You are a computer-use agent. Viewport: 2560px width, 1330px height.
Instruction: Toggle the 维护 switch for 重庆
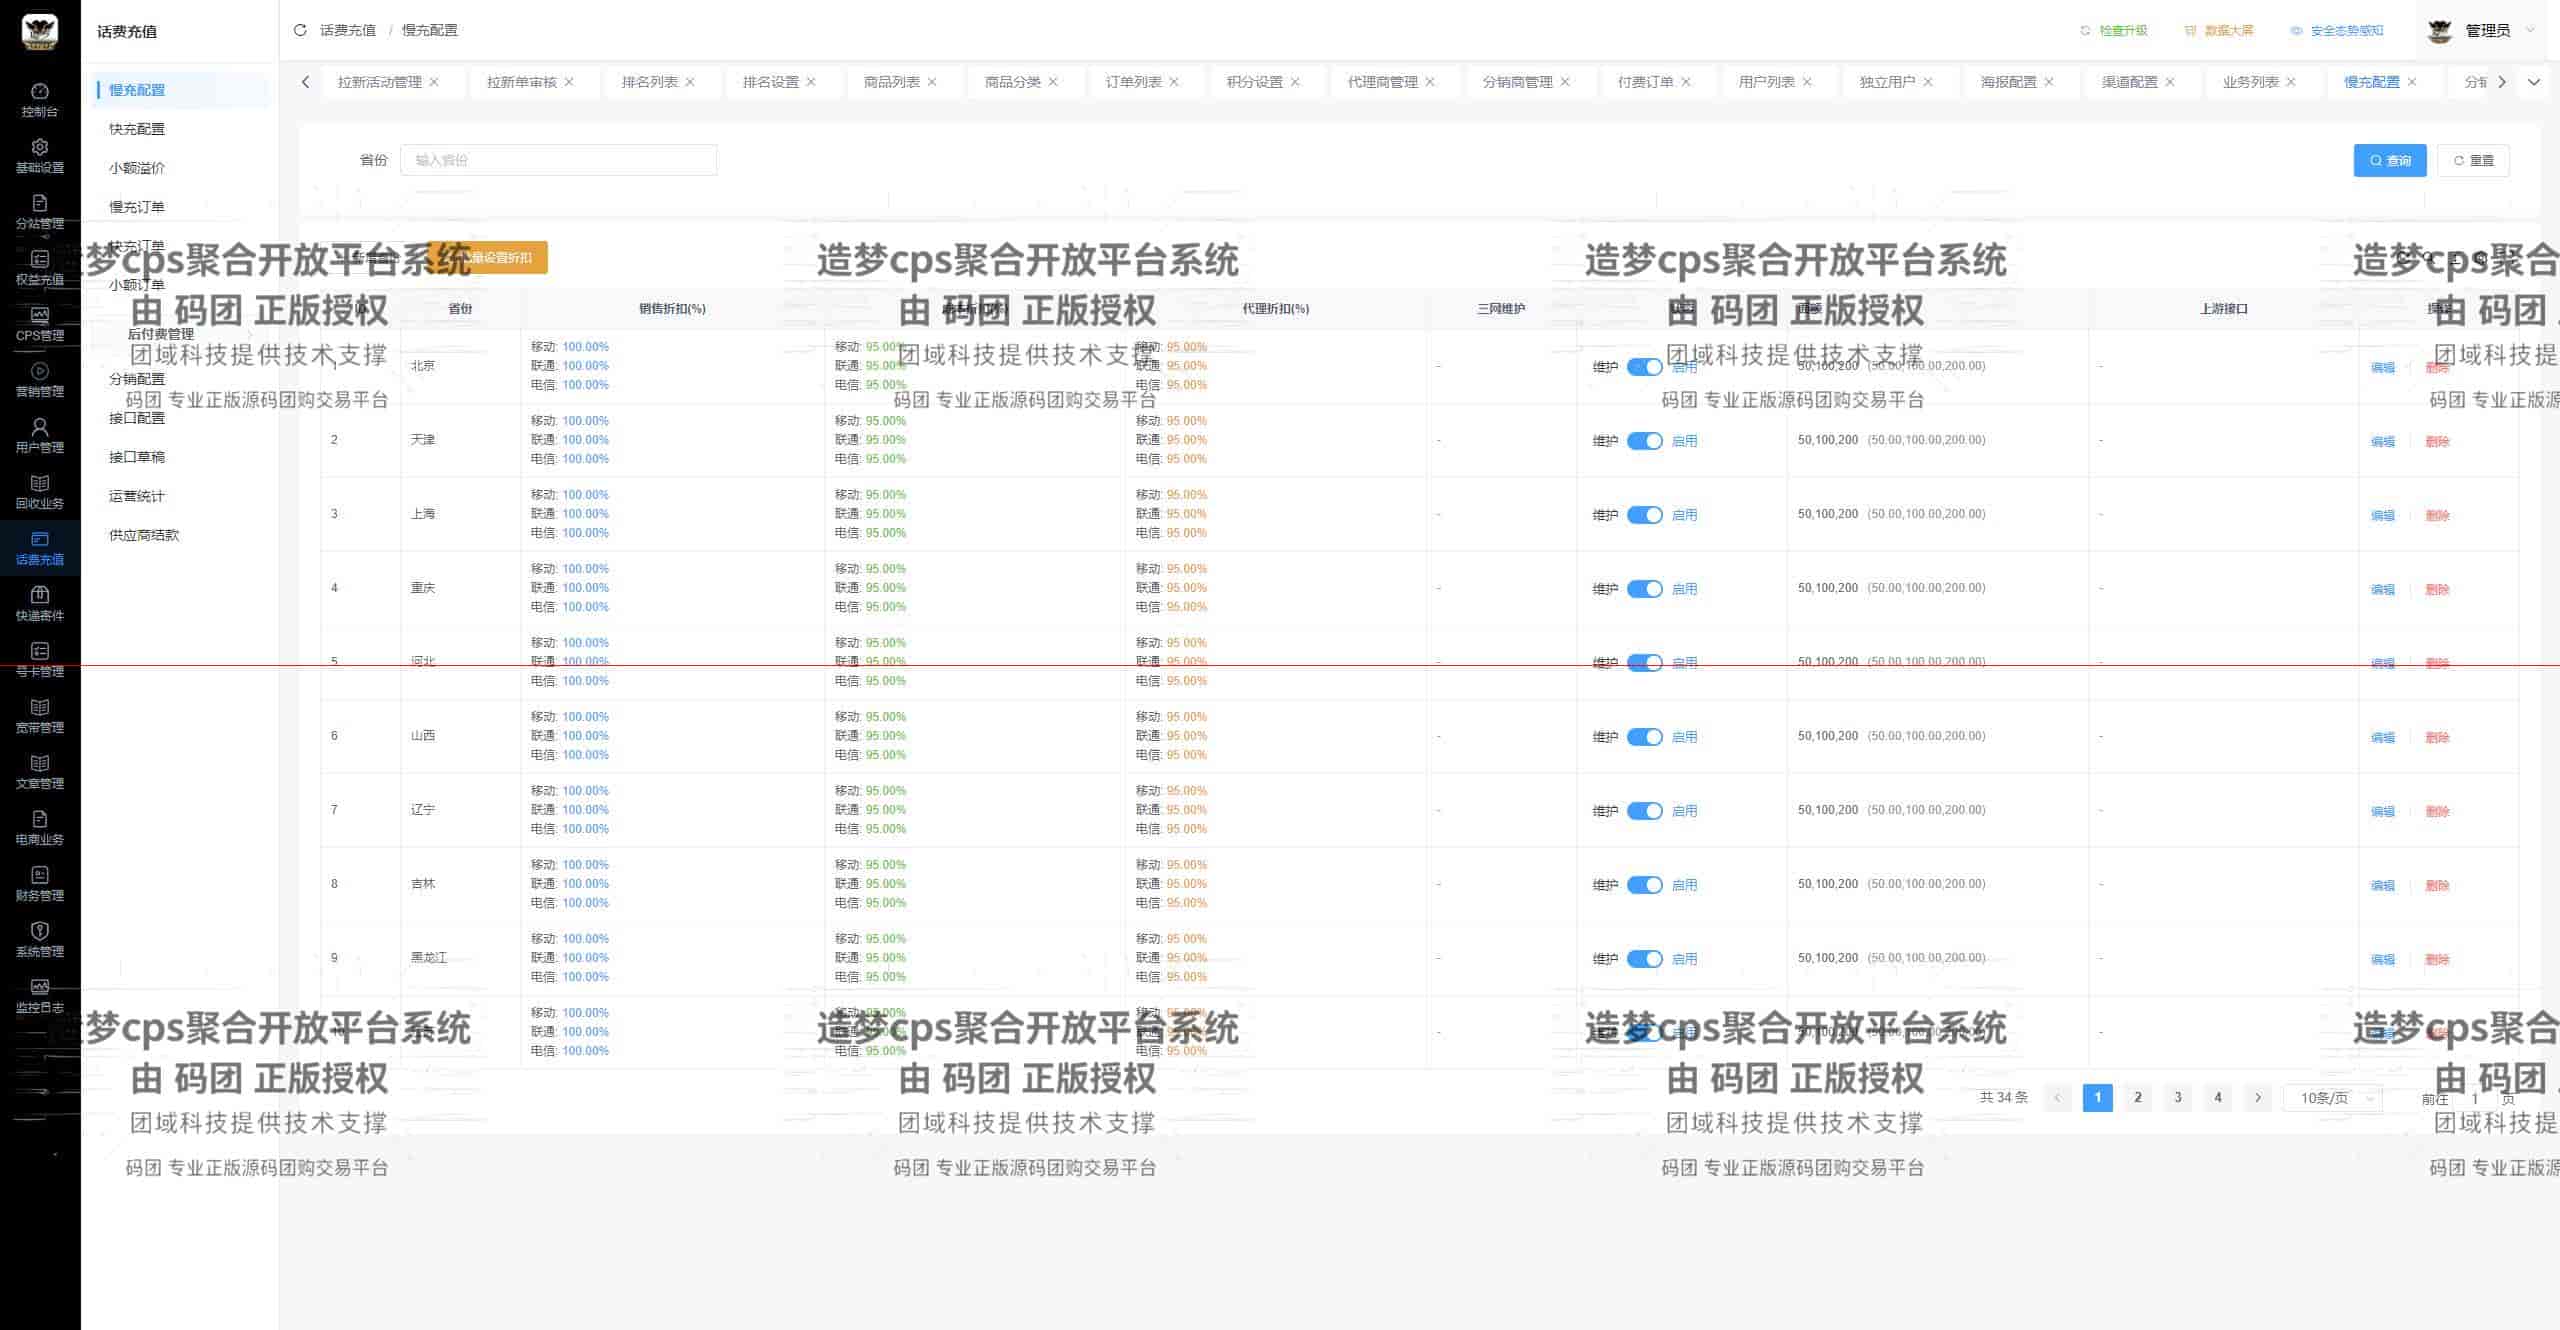[x=1644, y=589]
